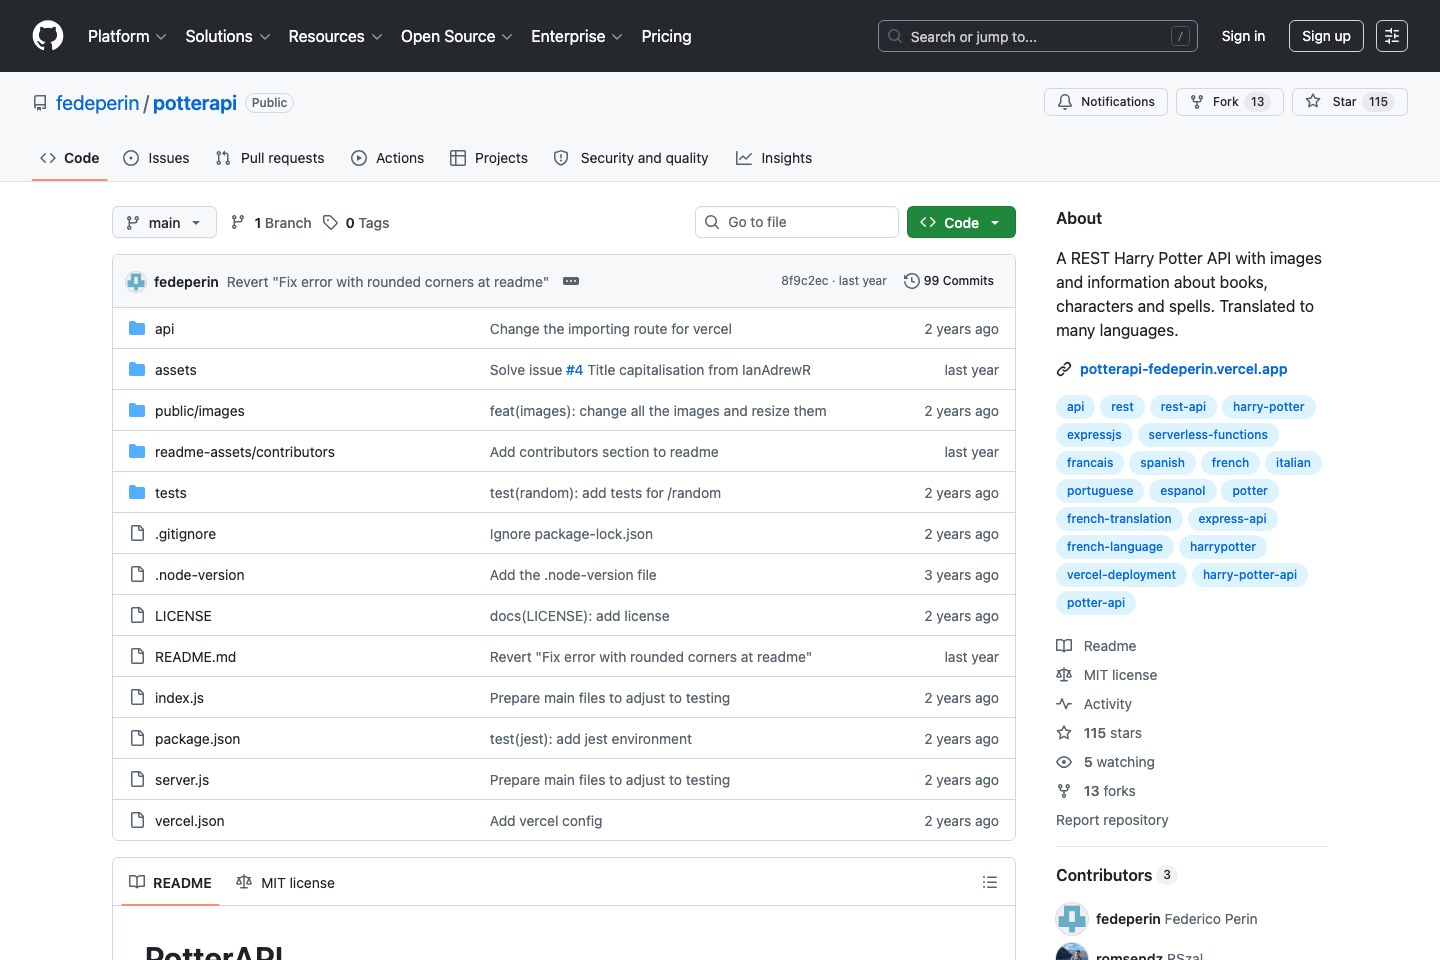Click the api folder icon in the file list
The height and width of the screenshot is (960, 1440).
coord(136,328)
